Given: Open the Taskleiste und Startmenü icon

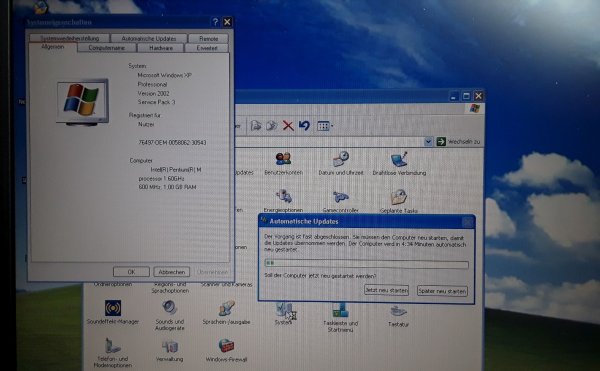Looking at the screenshot, I should 341,317.
